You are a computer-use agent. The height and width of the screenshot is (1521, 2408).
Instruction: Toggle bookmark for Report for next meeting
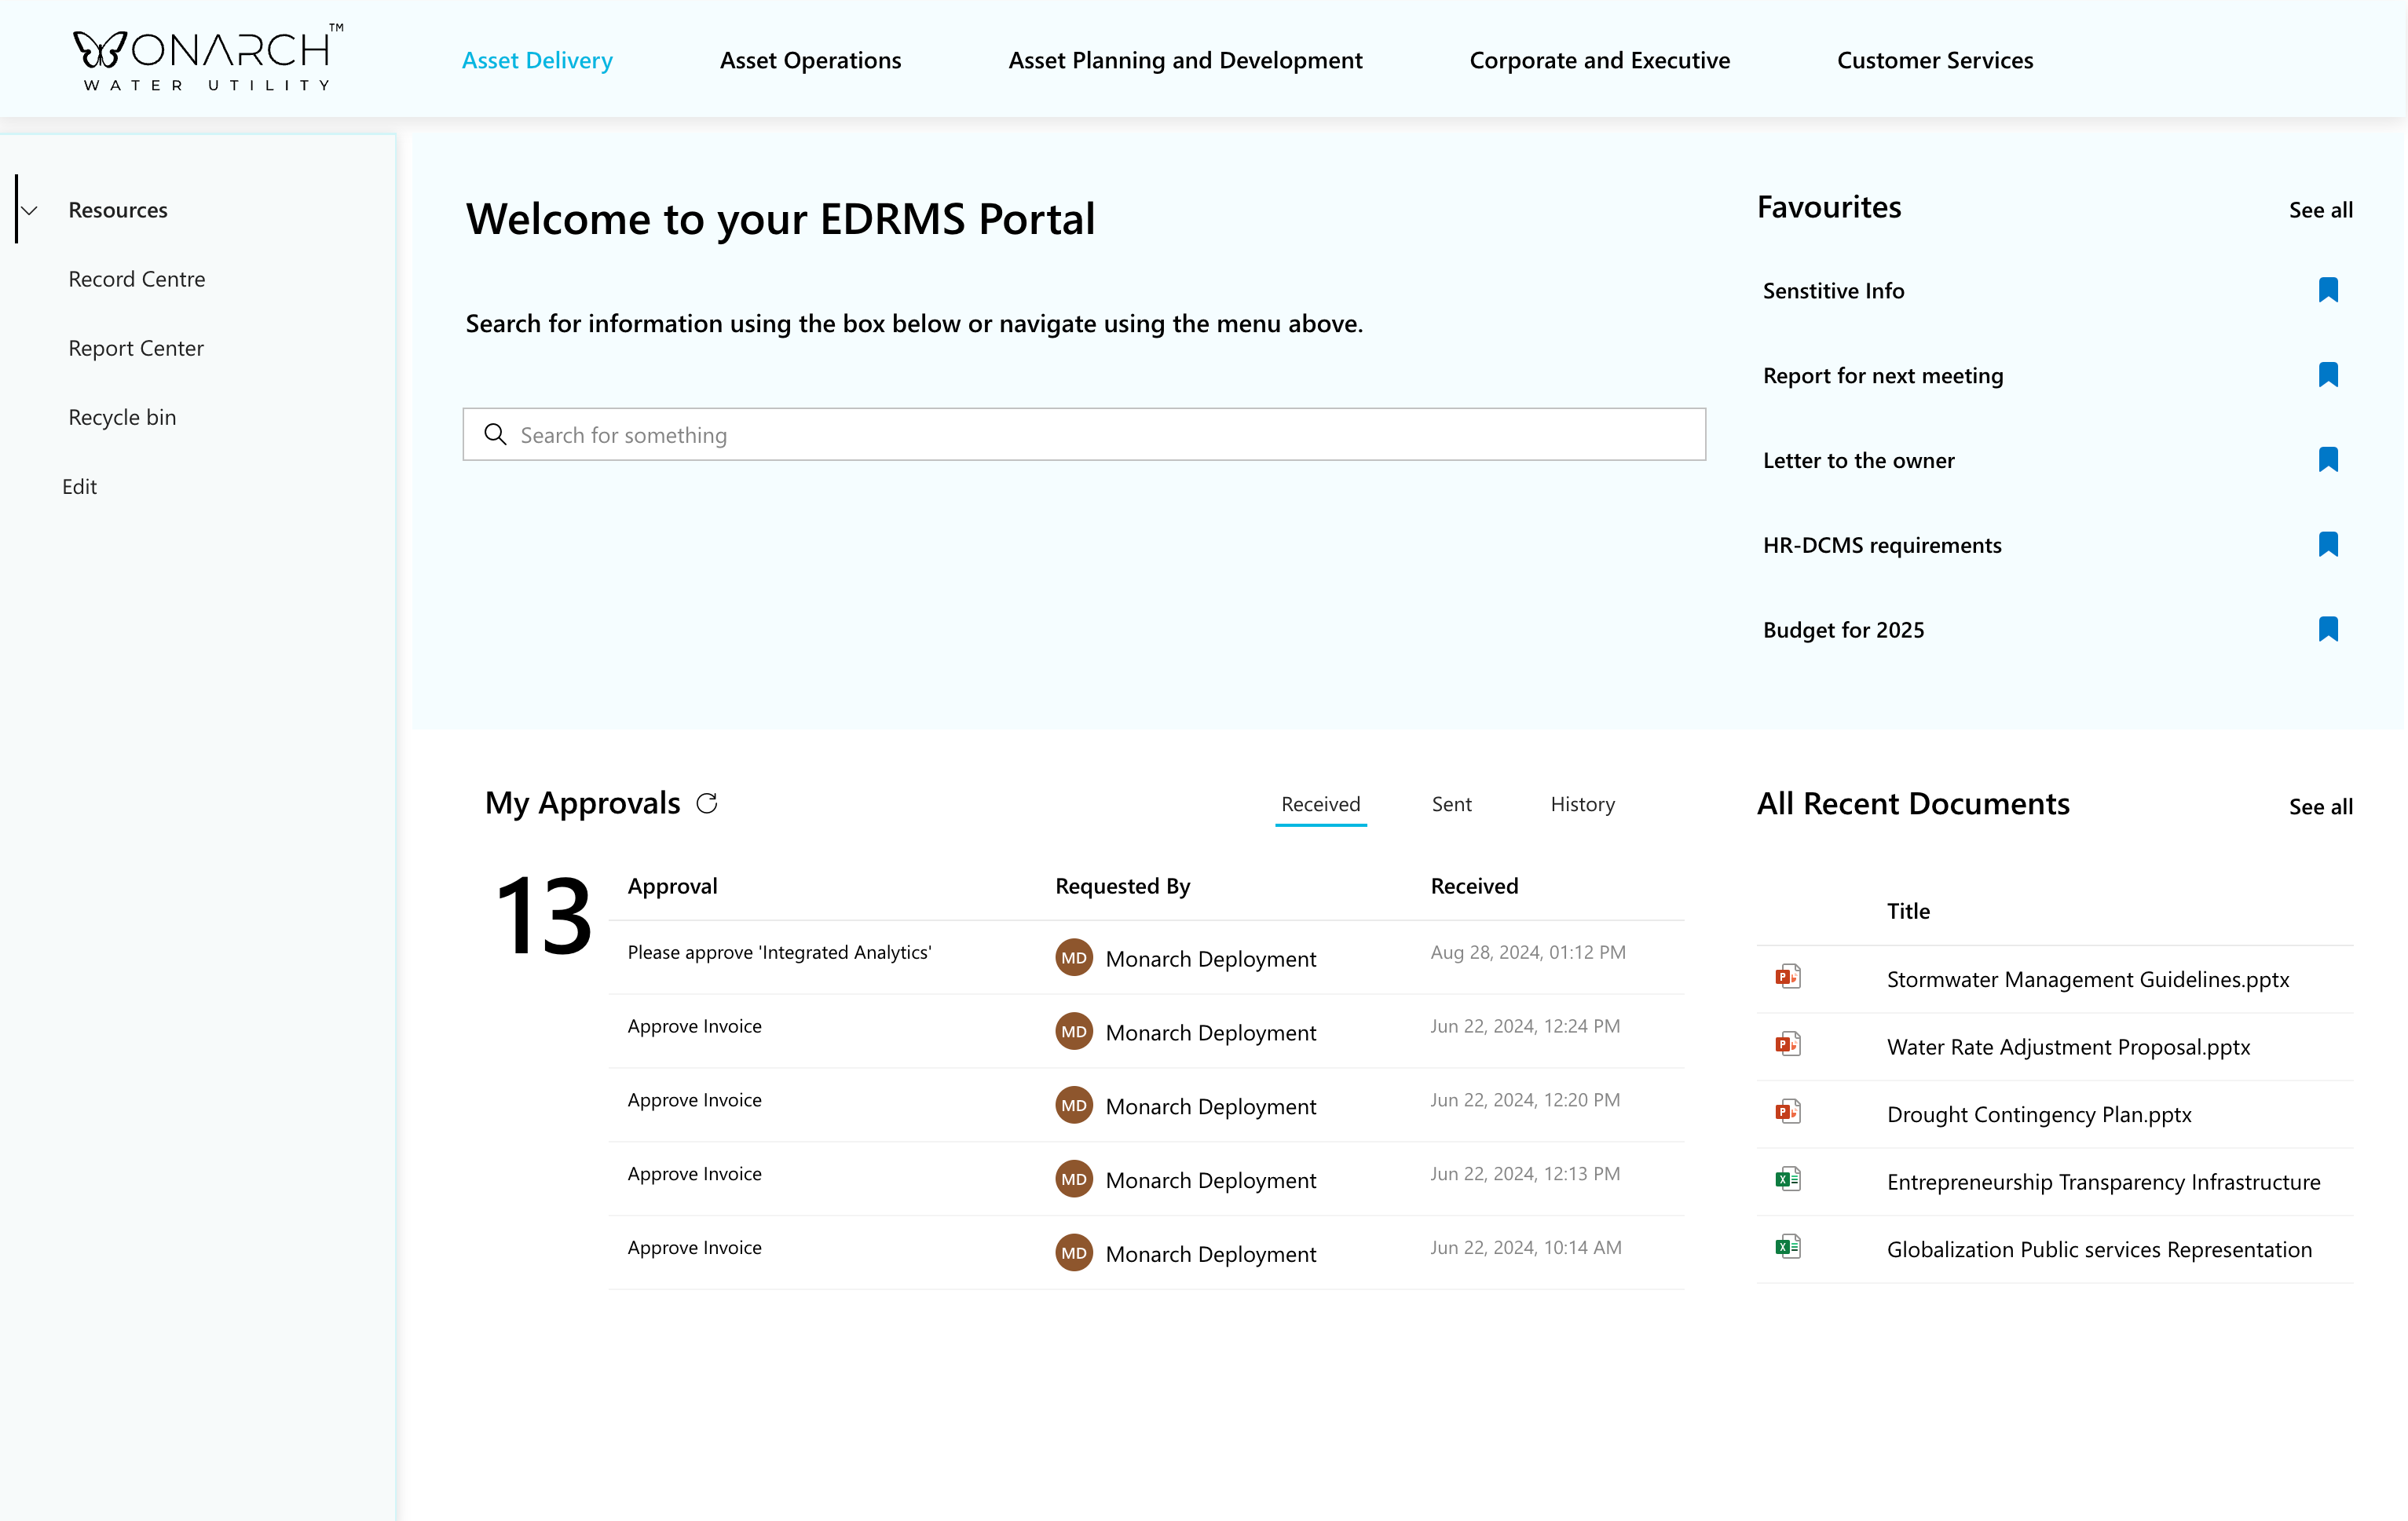coord(2327,375)
